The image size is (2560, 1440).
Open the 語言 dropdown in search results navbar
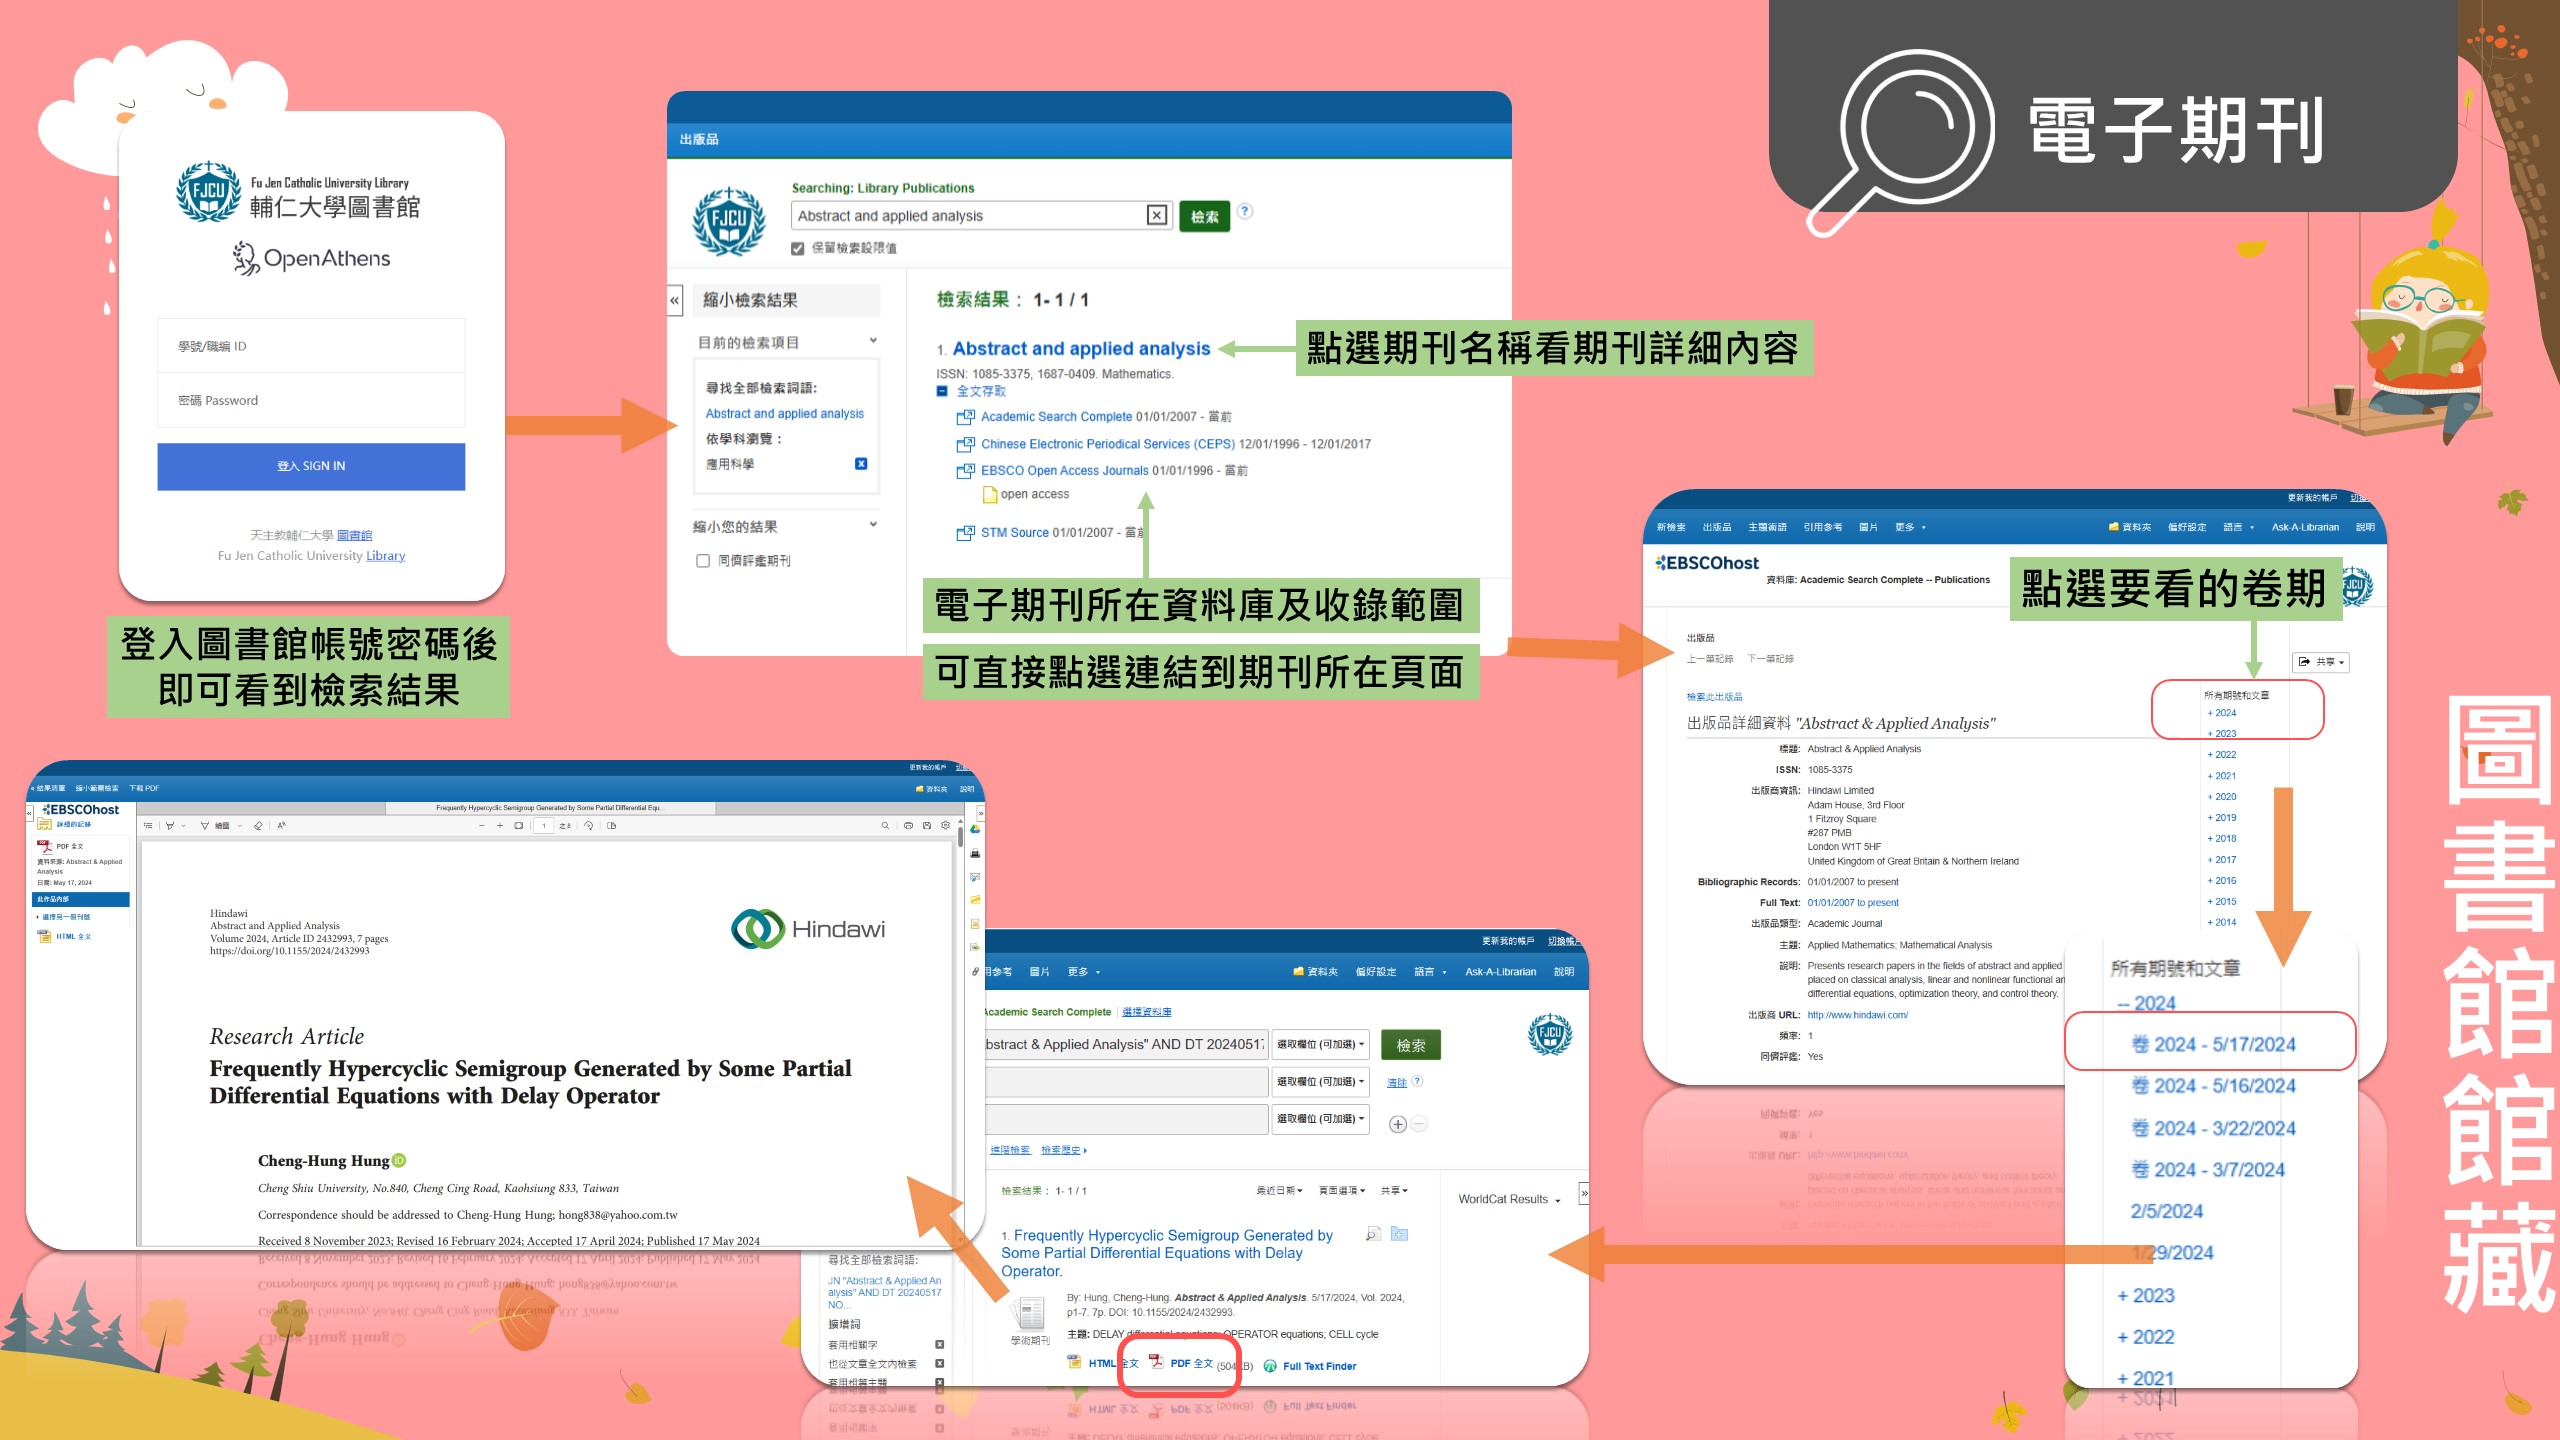(x=1430, y=972)
